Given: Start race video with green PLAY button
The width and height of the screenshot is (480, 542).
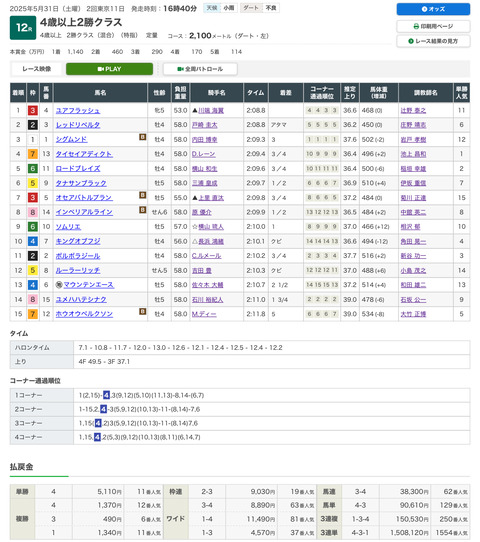Looking at the screenshot, I should click(109, 69).
